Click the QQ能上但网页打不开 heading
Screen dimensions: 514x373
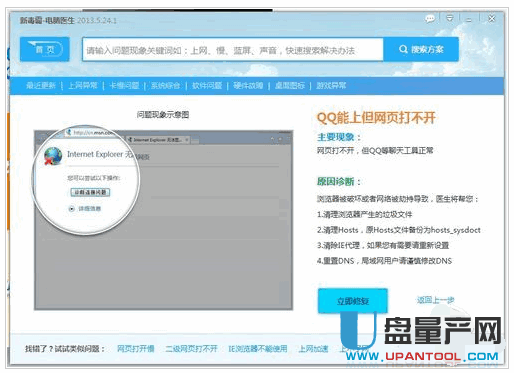pos(376,118)
